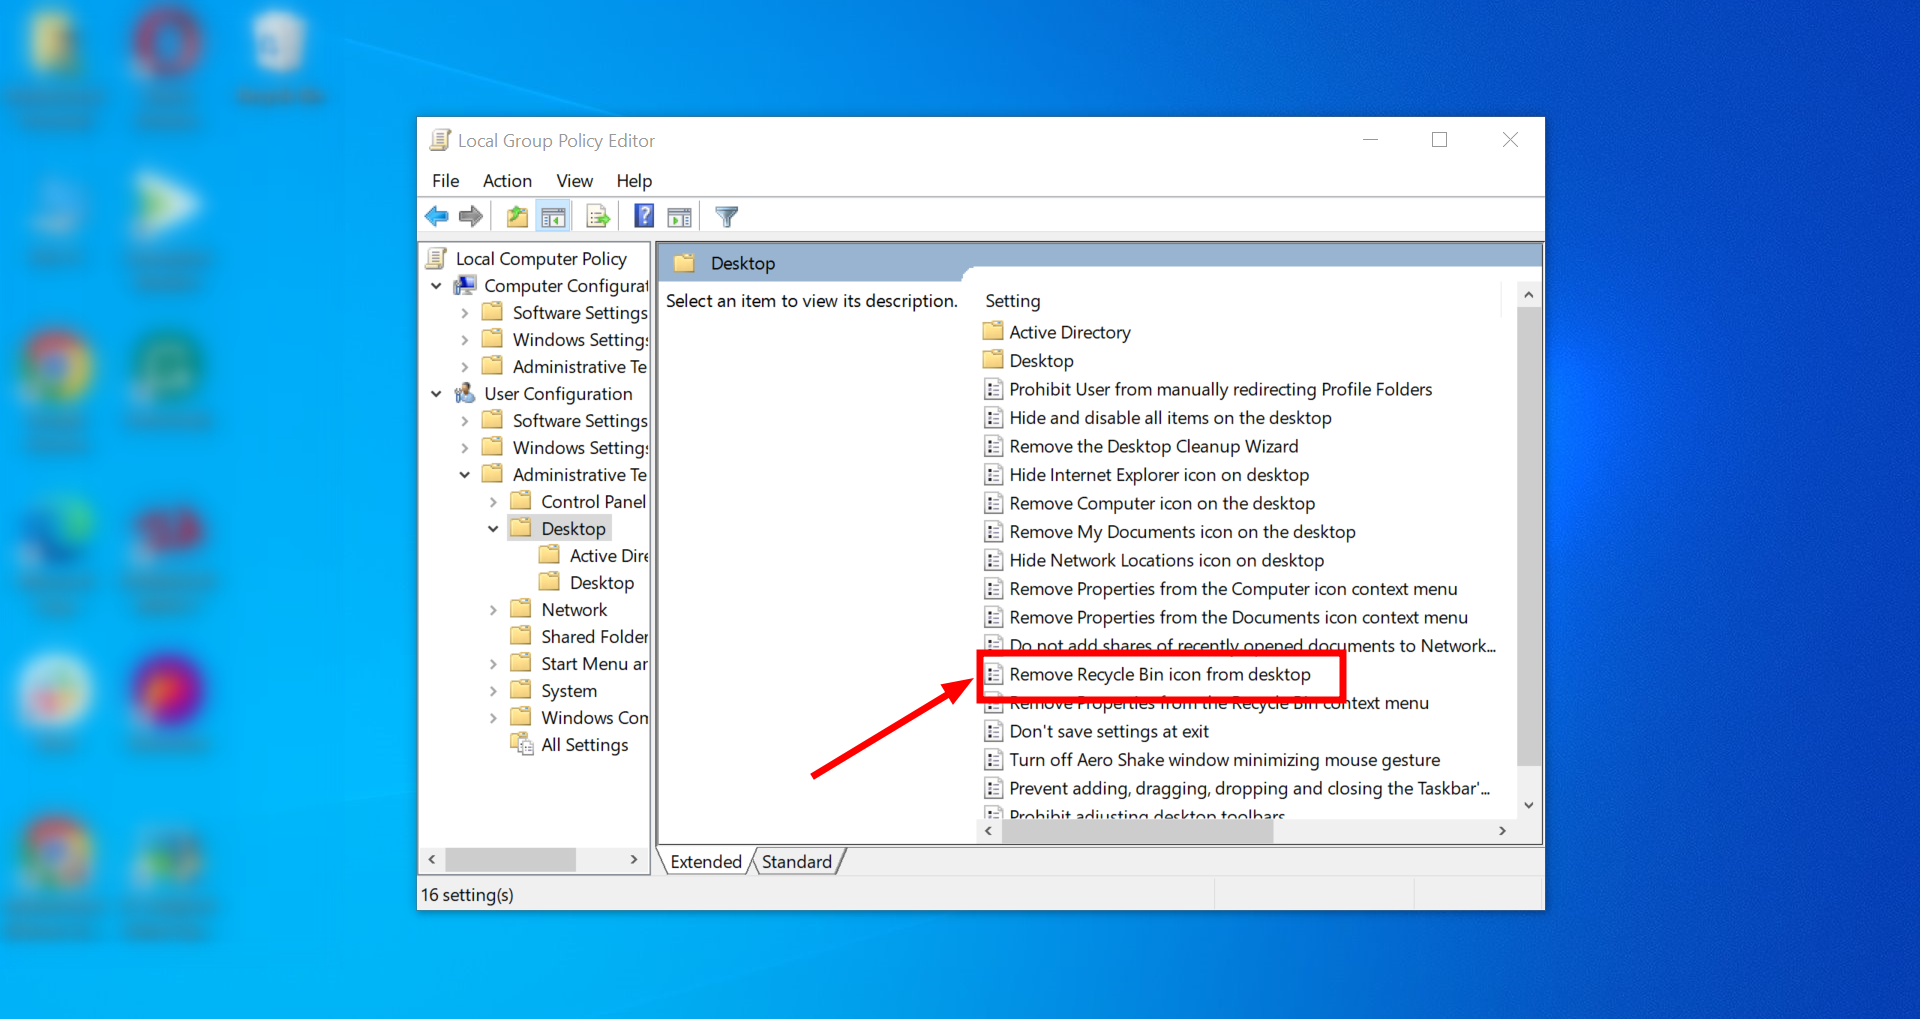Select the Up one level icon

coord(516,215)
